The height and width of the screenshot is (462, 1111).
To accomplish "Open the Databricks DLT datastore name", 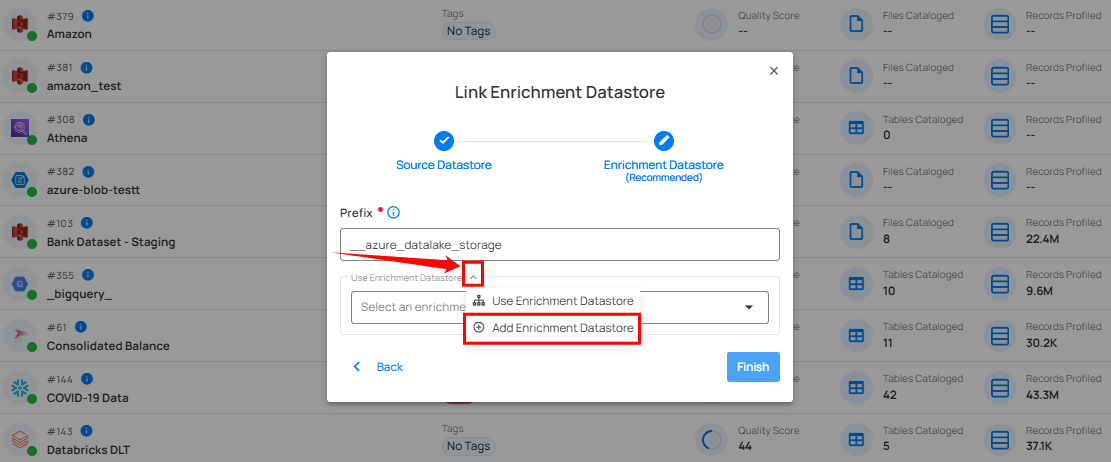I will pos(89,449).
